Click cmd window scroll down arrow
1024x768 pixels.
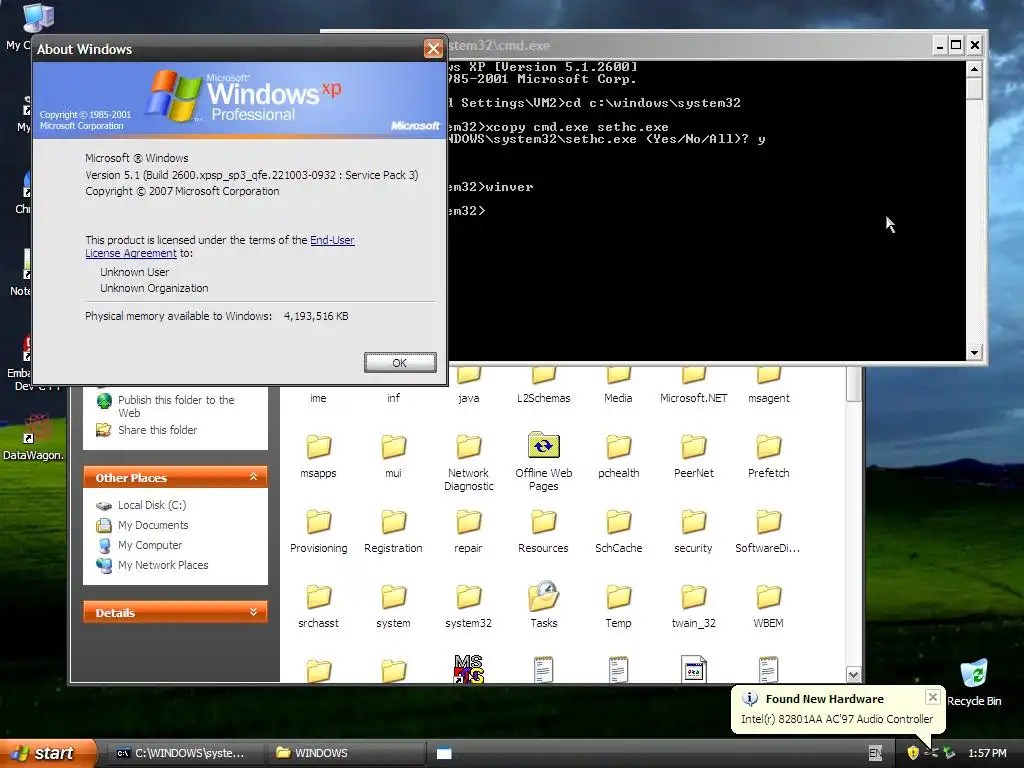[x=974, y=353]
